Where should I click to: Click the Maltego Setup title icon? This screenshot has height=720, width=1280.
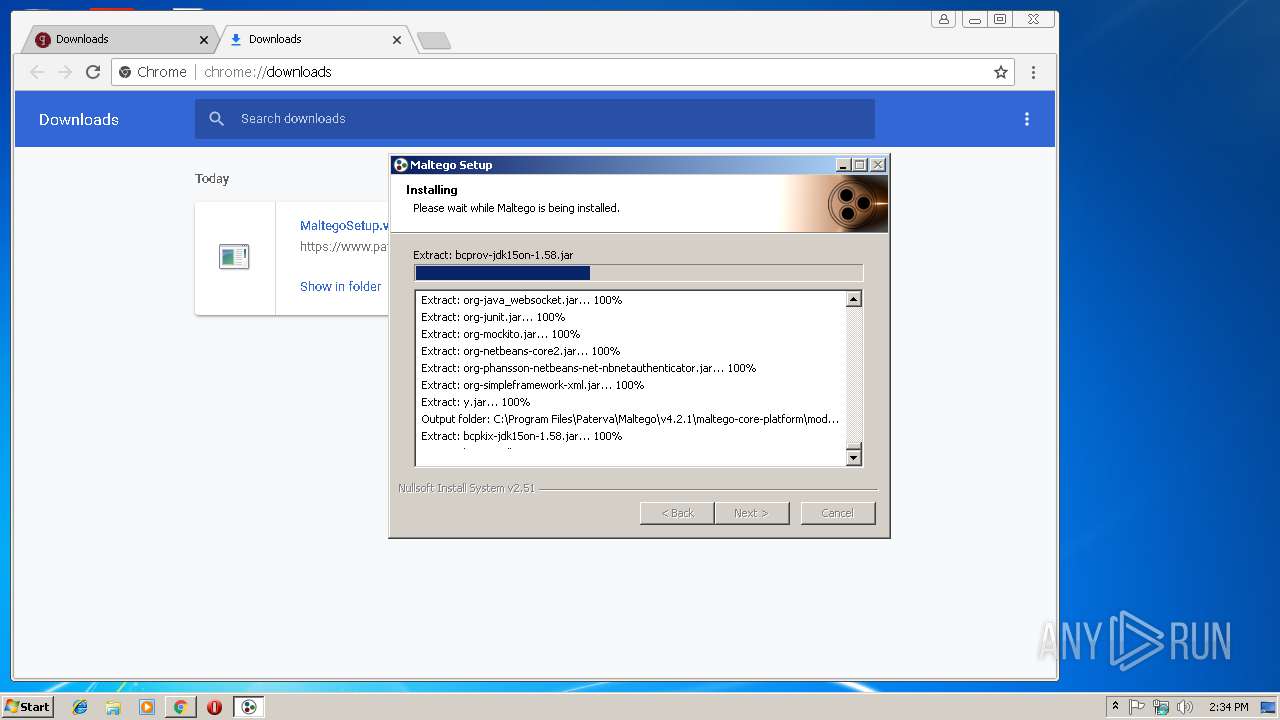point(400,165)
